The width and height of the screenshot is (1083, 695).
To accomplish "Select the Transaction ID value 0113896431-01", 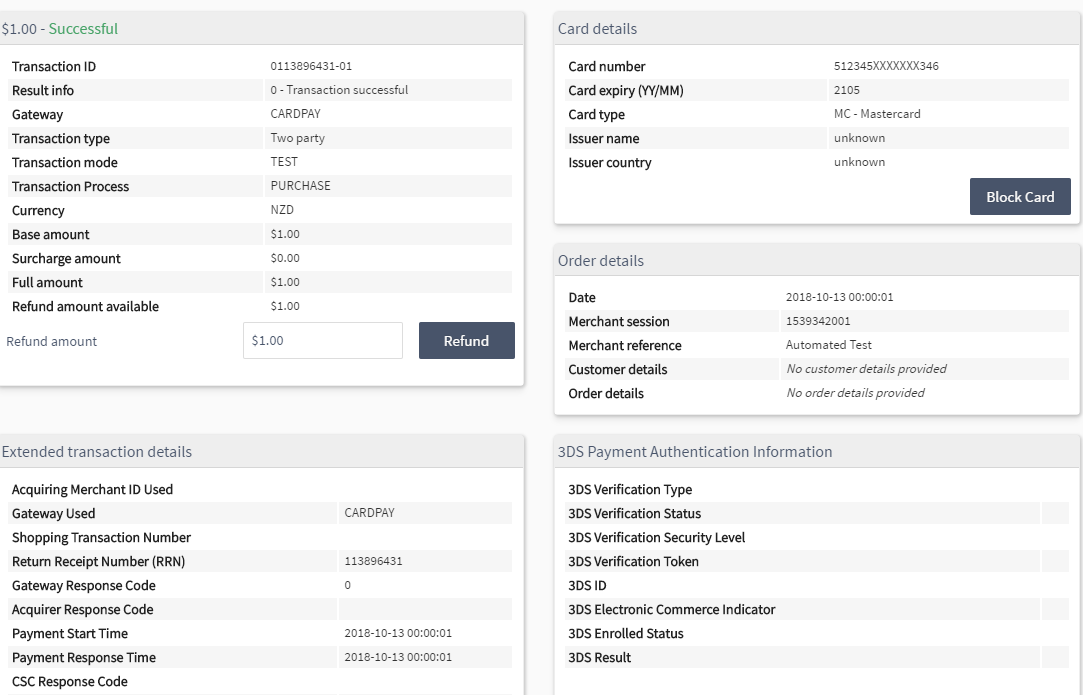I will click(x=311, y=66).
